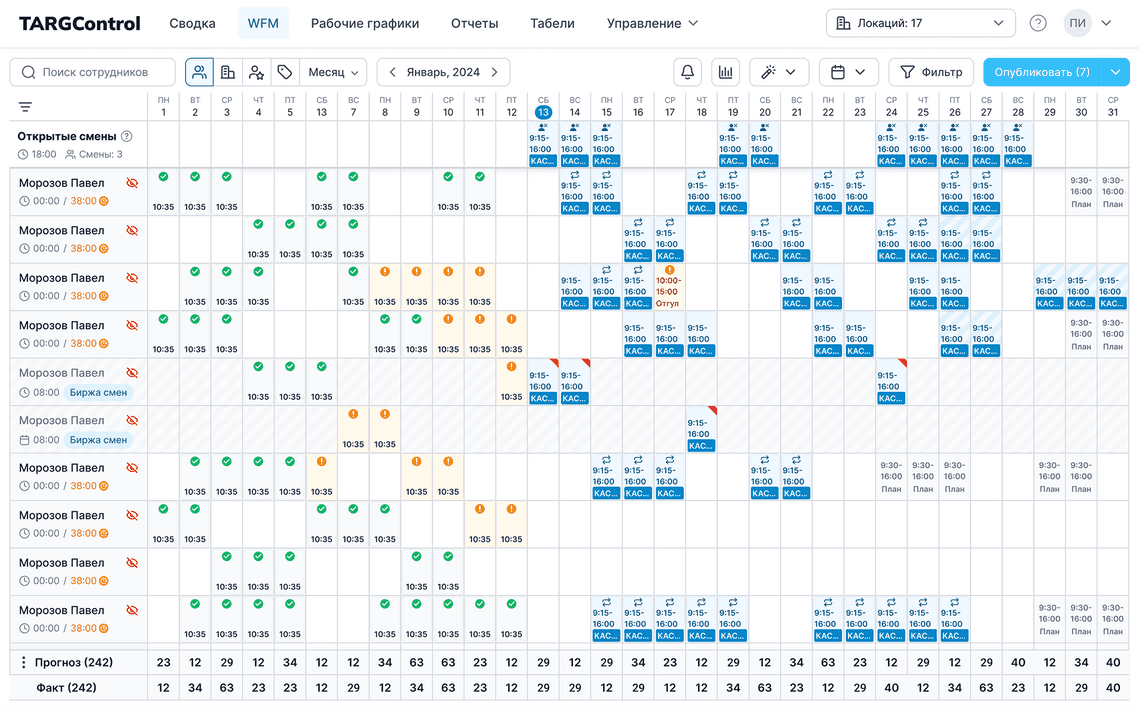Switch to employees view icon
Image resolution: width=1140 pixels, height=708 pixels.
200,72
